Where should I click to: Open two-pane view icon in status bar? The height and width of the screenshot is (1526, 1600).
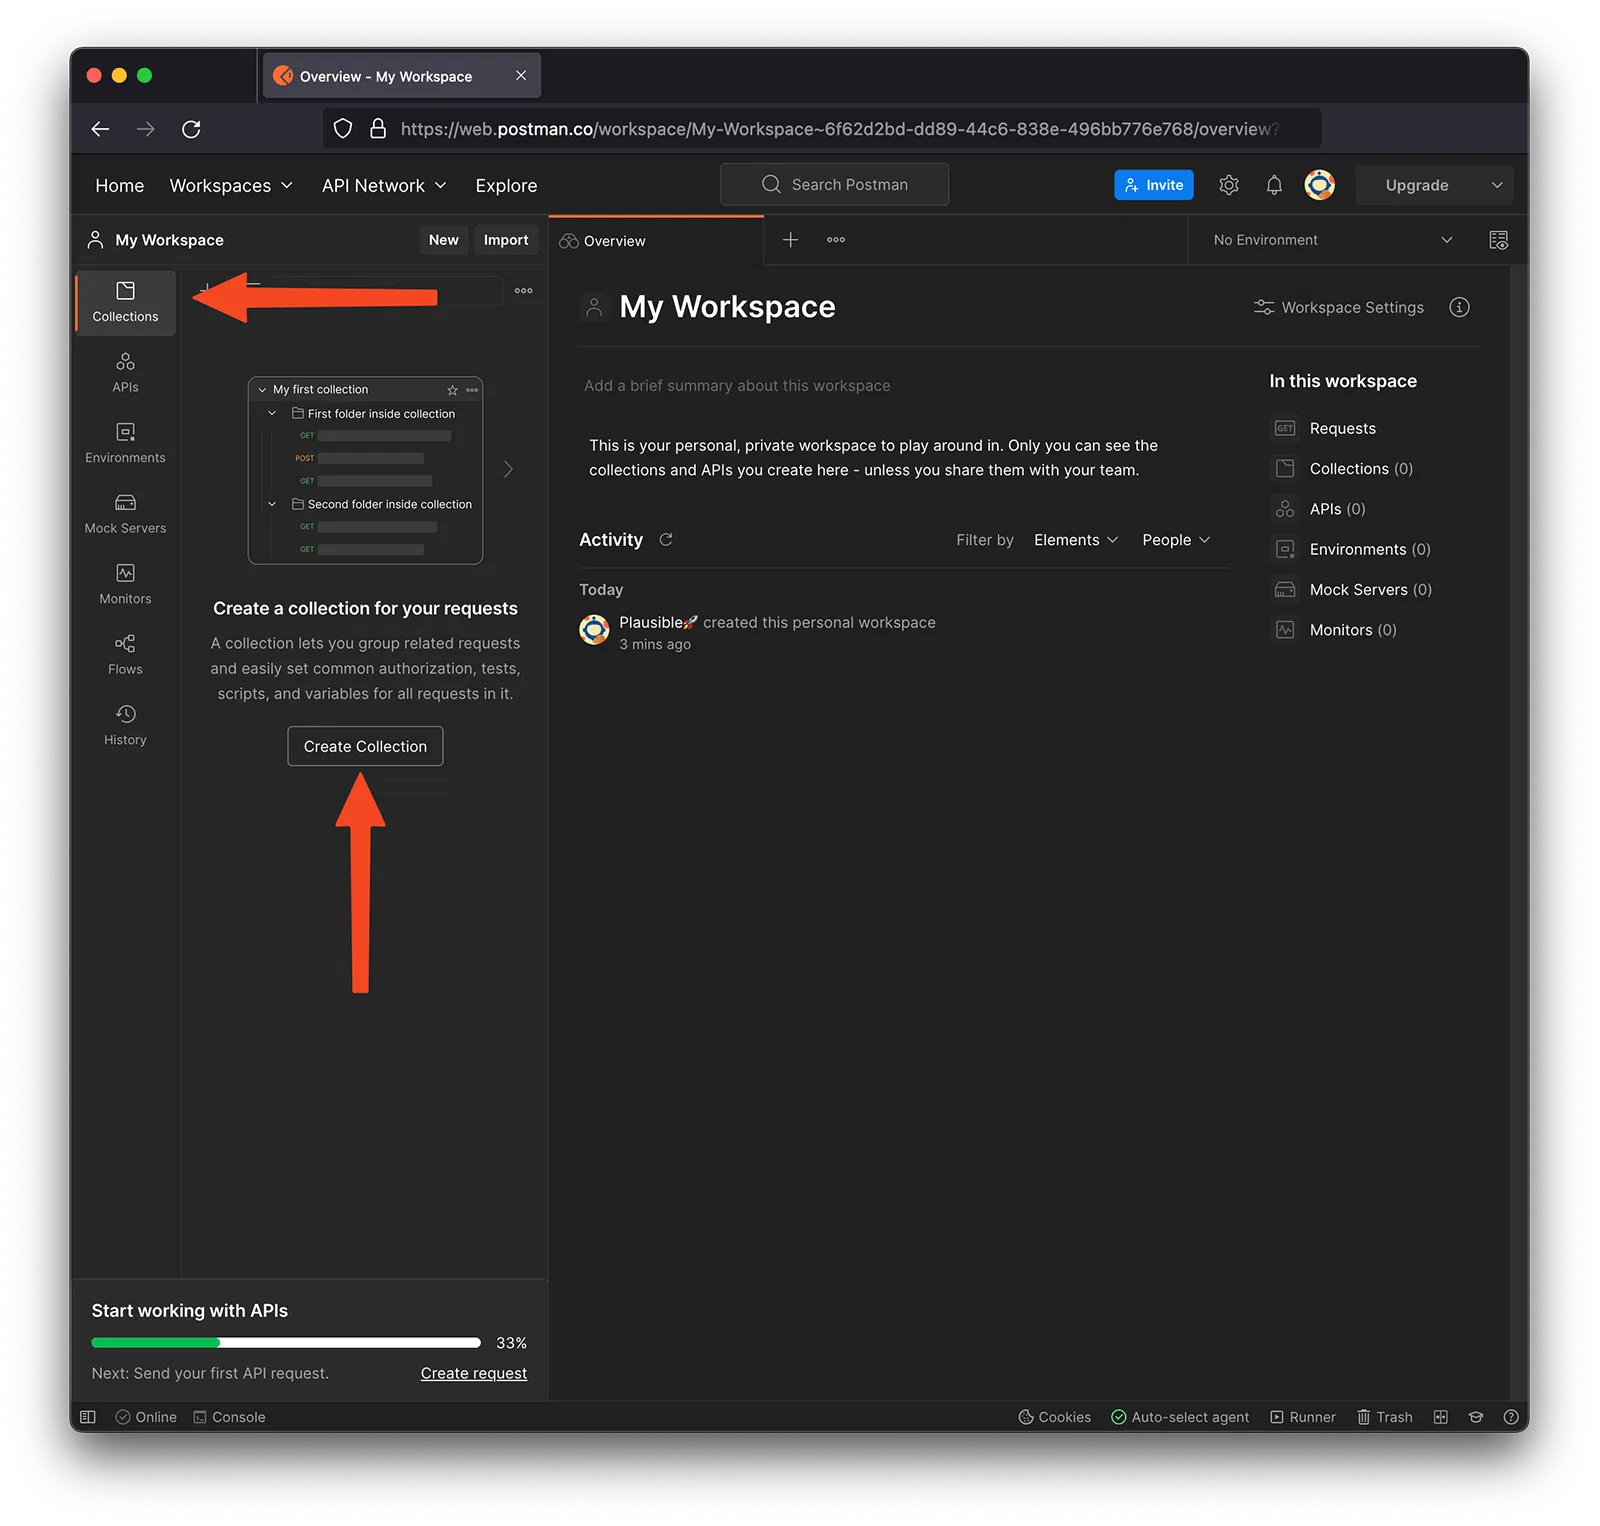(1441, 1417)
